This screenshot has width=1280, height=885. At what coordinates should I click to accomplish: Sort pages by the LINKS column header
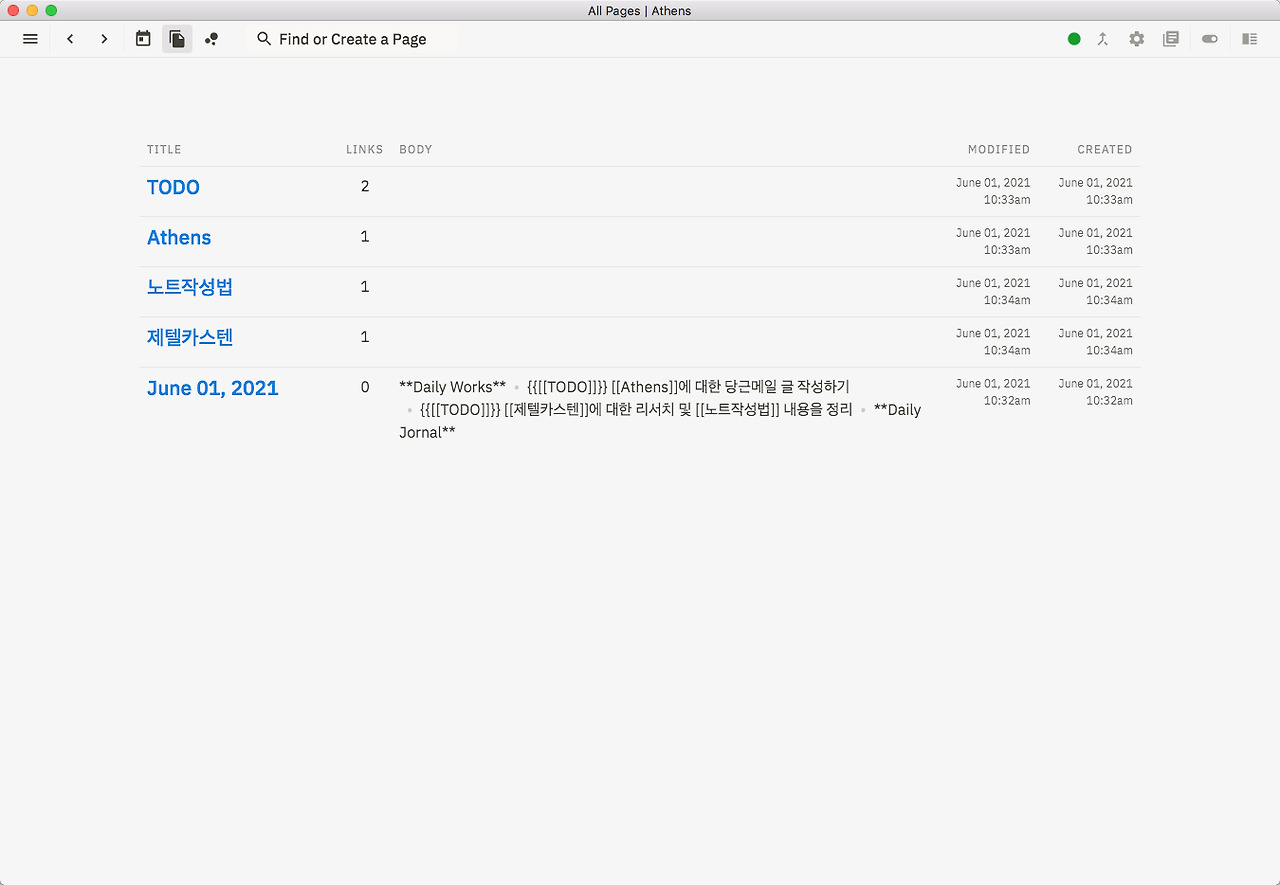pyautogui.click(x=365, y=150)
